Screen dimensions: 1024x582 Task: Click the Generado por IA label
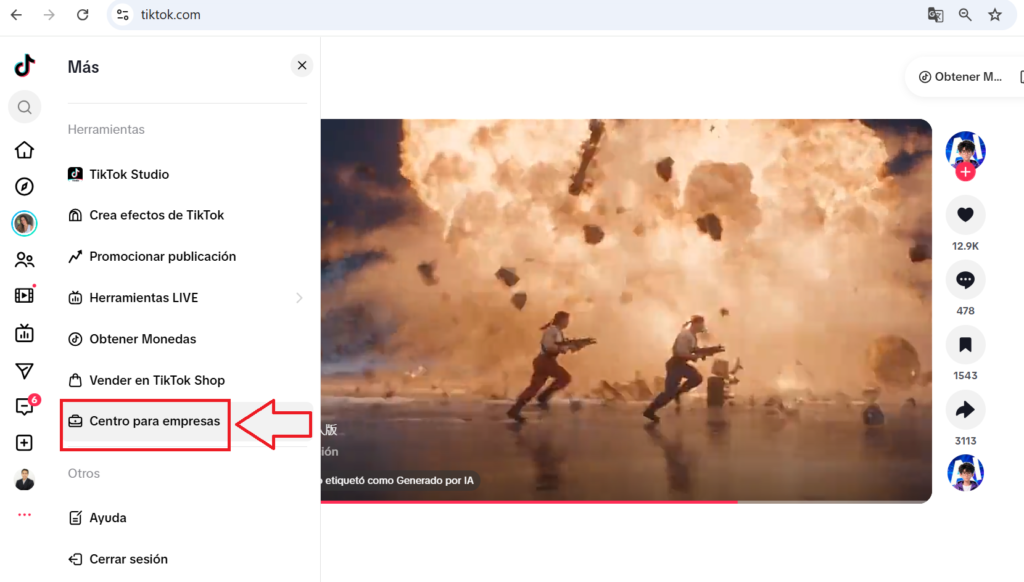[400, 480]
